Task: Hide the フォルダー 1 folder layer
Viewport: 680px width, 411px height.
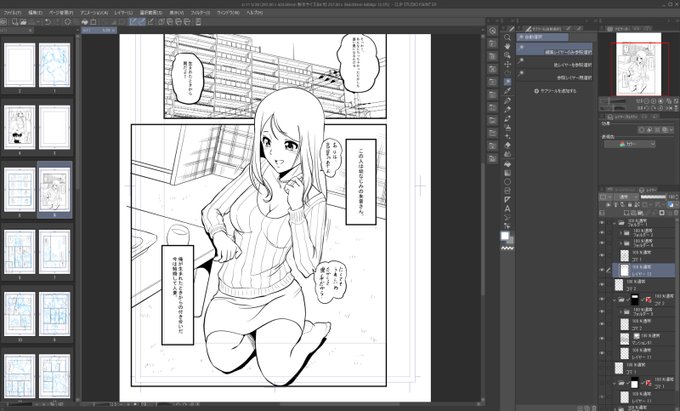Action: coord(602,222)
